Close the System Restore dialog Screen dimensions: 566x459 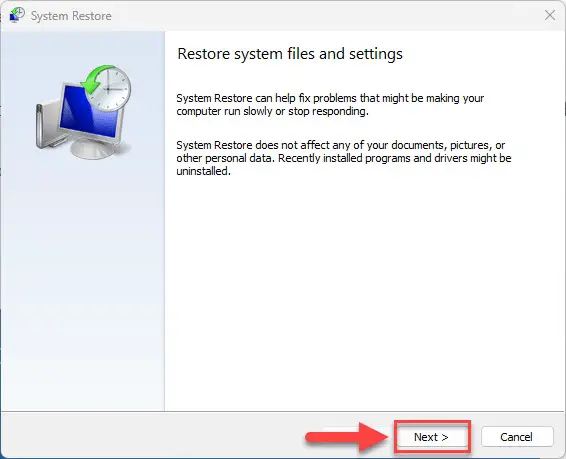pyautogui.click(x=550, y=15)
